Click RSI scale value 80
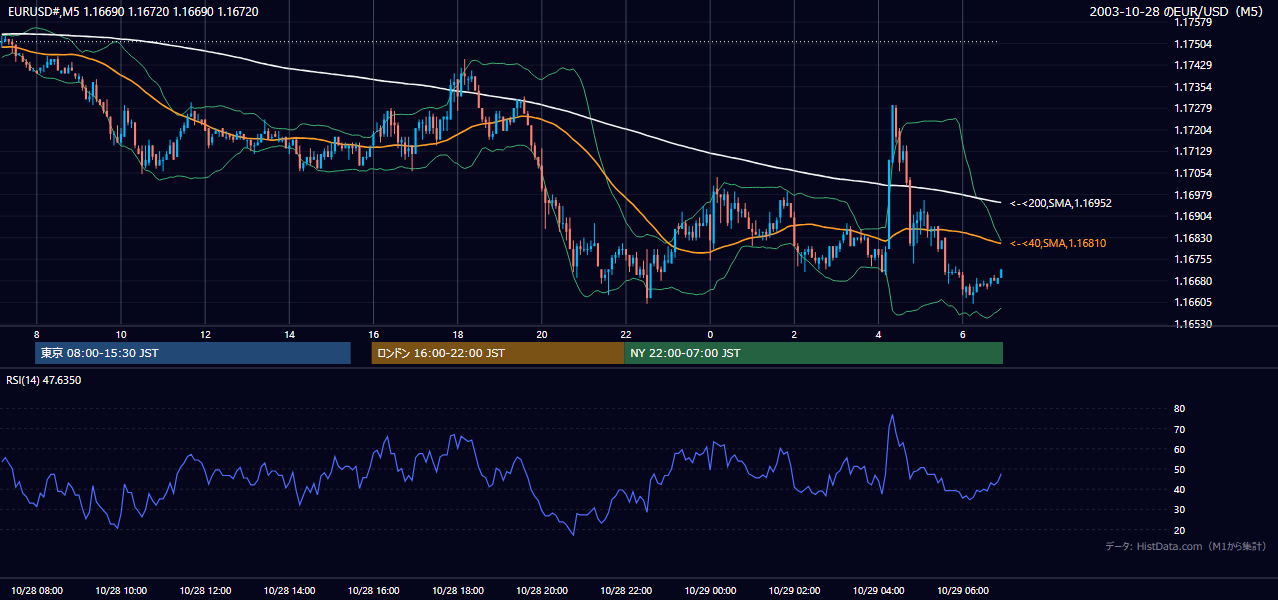The image size is (1278, 600). click(1180, 409)
